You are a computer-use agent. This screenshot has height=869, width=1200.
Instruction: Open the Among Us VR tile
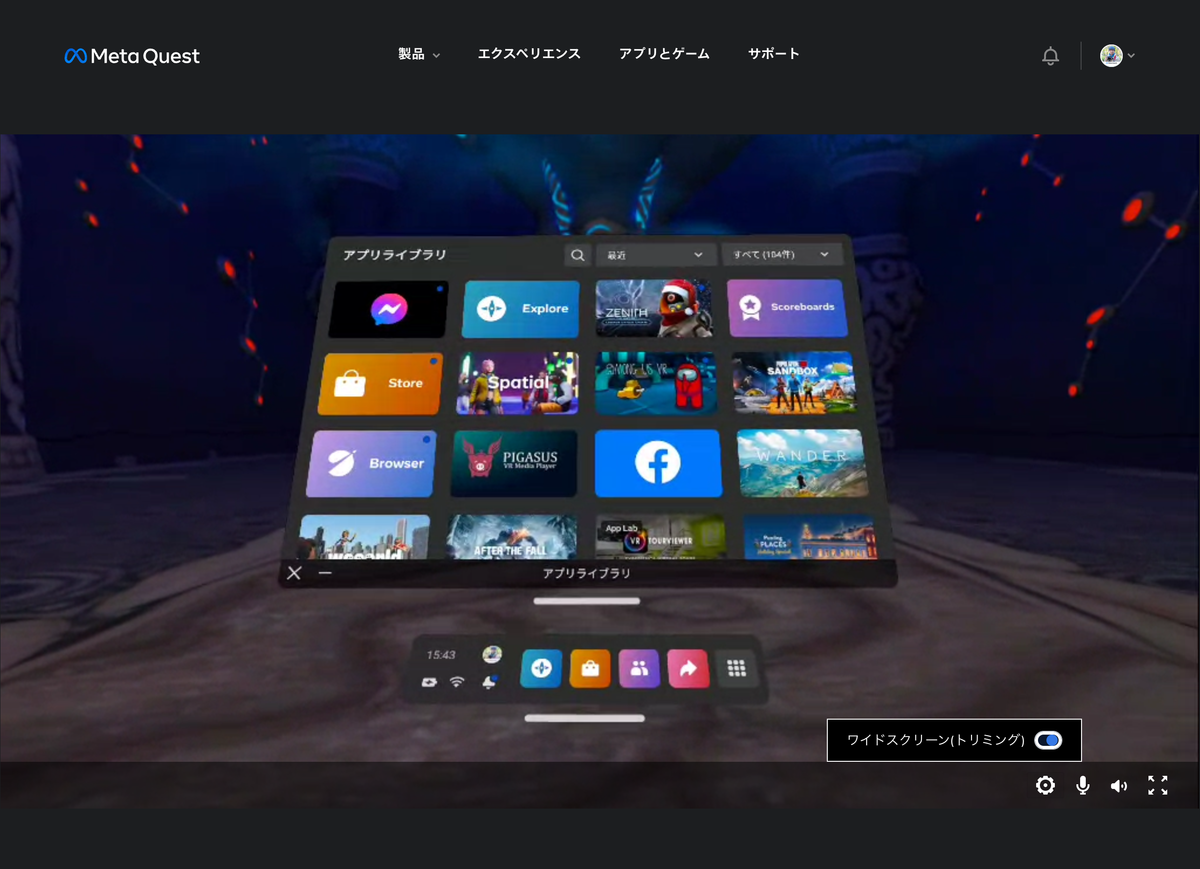click(x=656, y=382)
